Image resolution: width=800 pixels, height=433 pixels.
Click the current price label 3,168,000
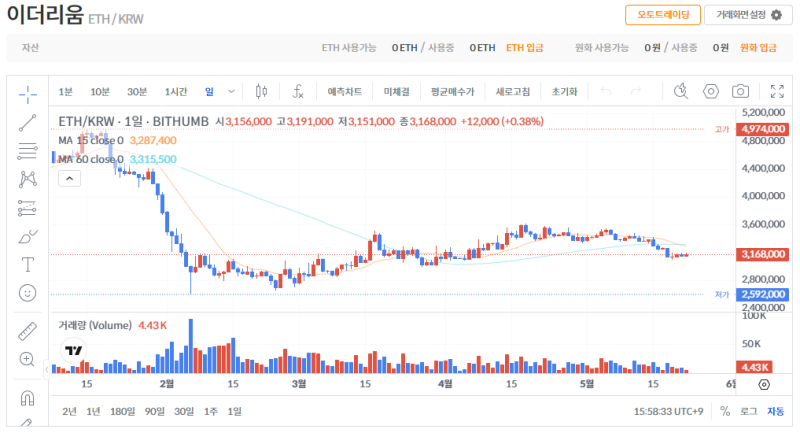[762, 254]
